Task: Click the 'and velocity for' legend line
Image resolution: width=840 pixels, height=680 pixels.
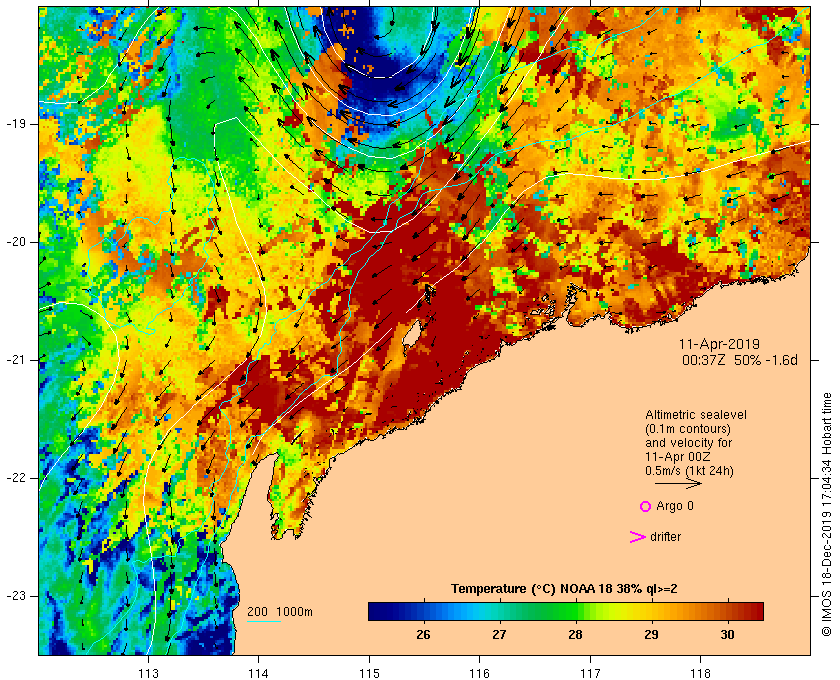Action: (688, 443)
